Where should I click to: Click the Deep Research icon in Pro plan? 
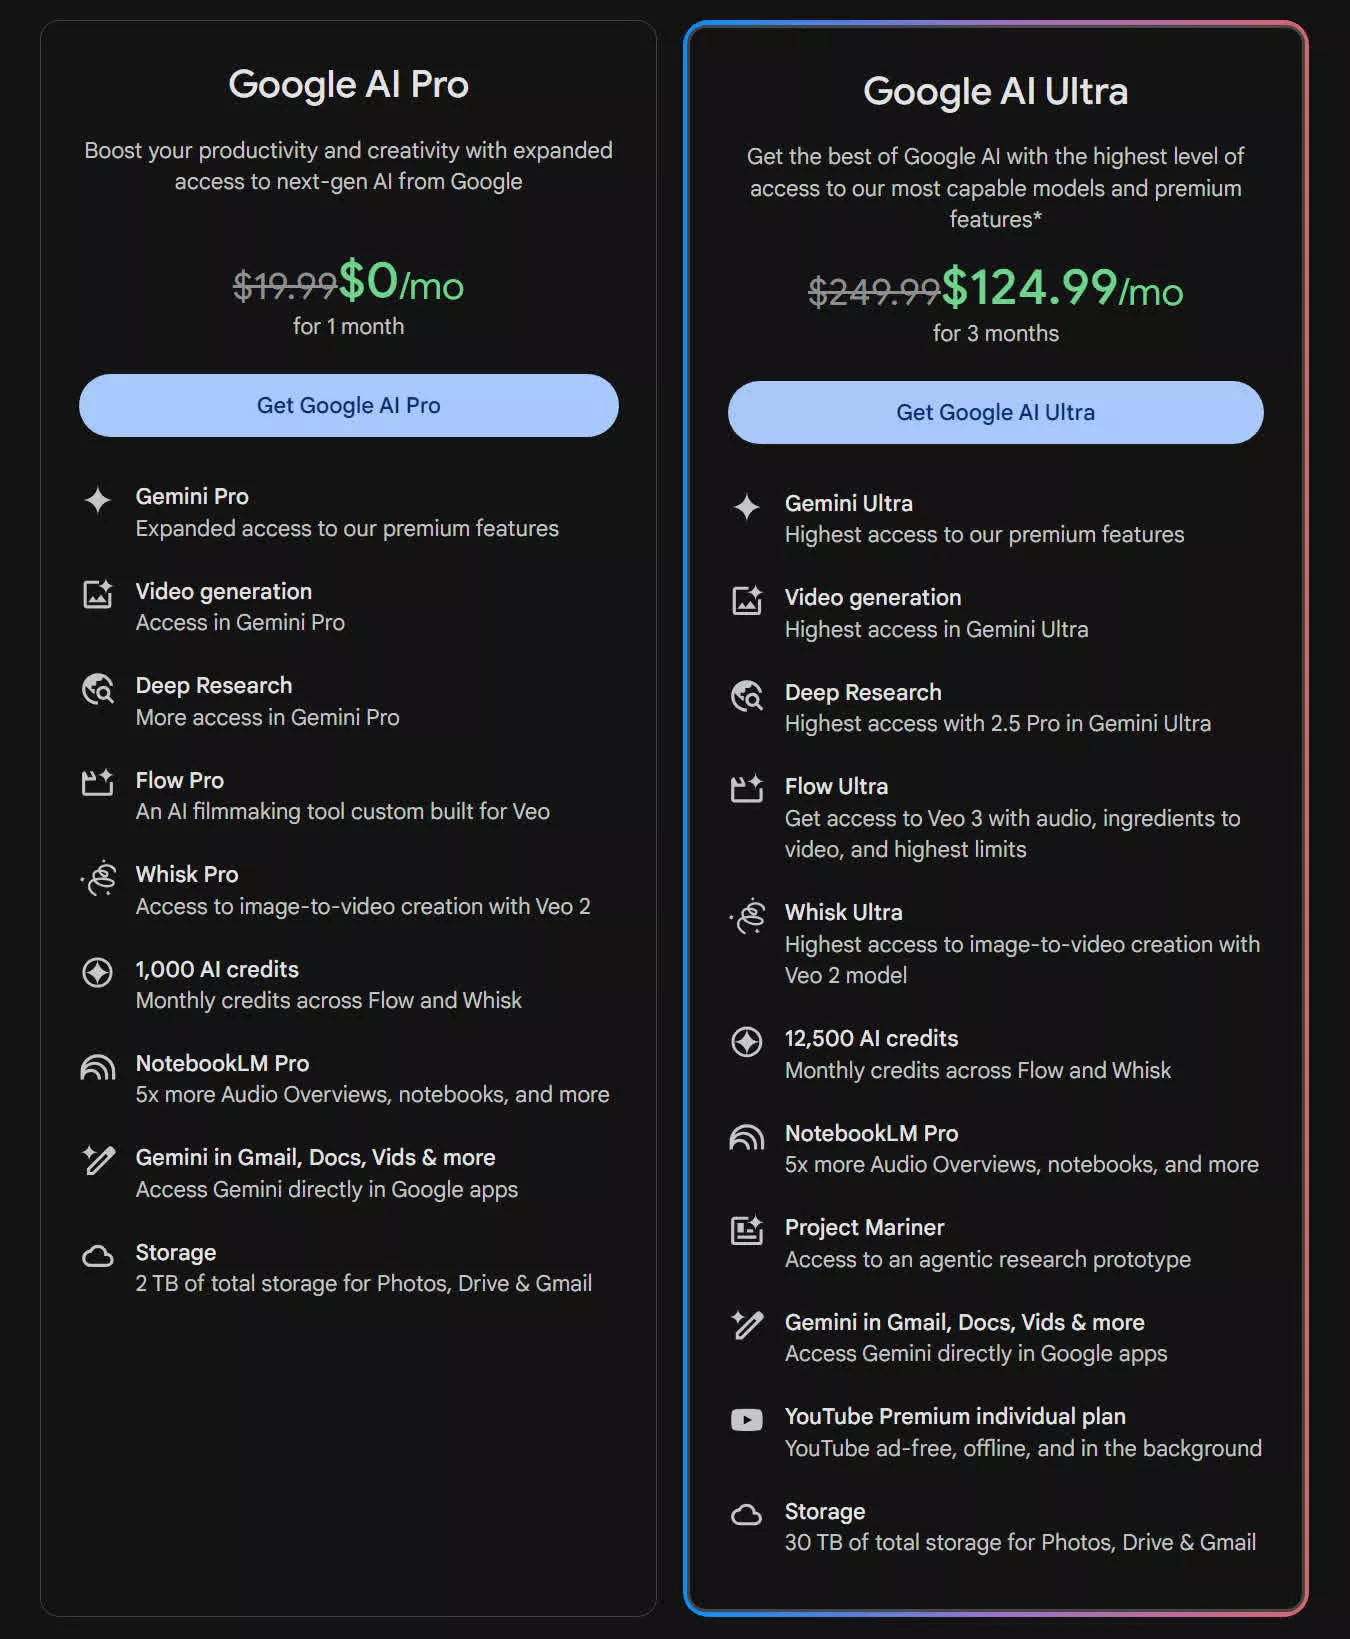[98, 689]
